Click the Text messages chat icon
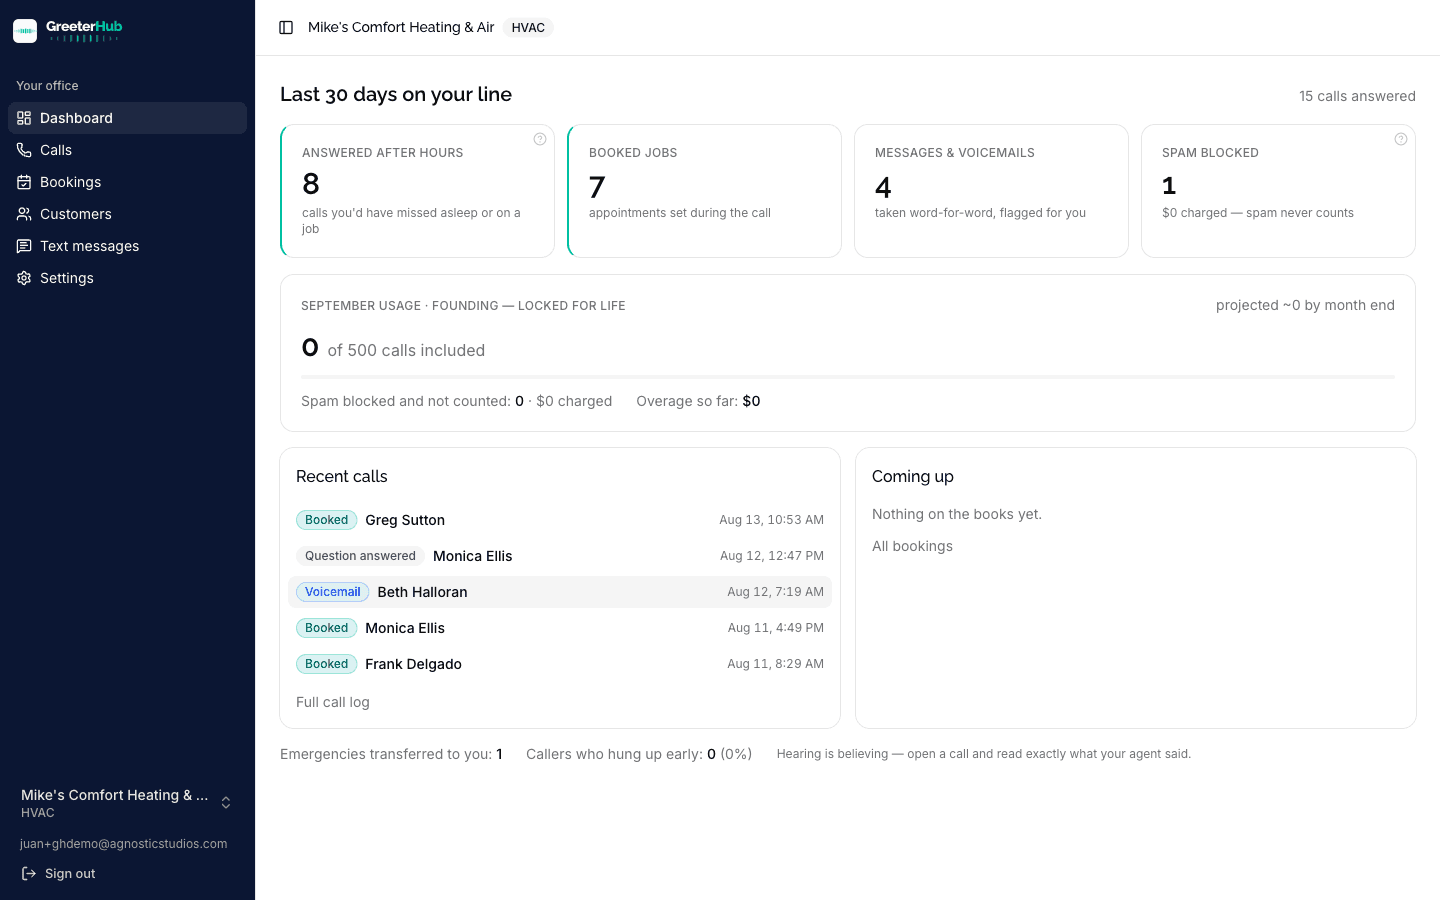This screenshot has width=1440, height=900. pyautogui.click(x=24, y=246)
